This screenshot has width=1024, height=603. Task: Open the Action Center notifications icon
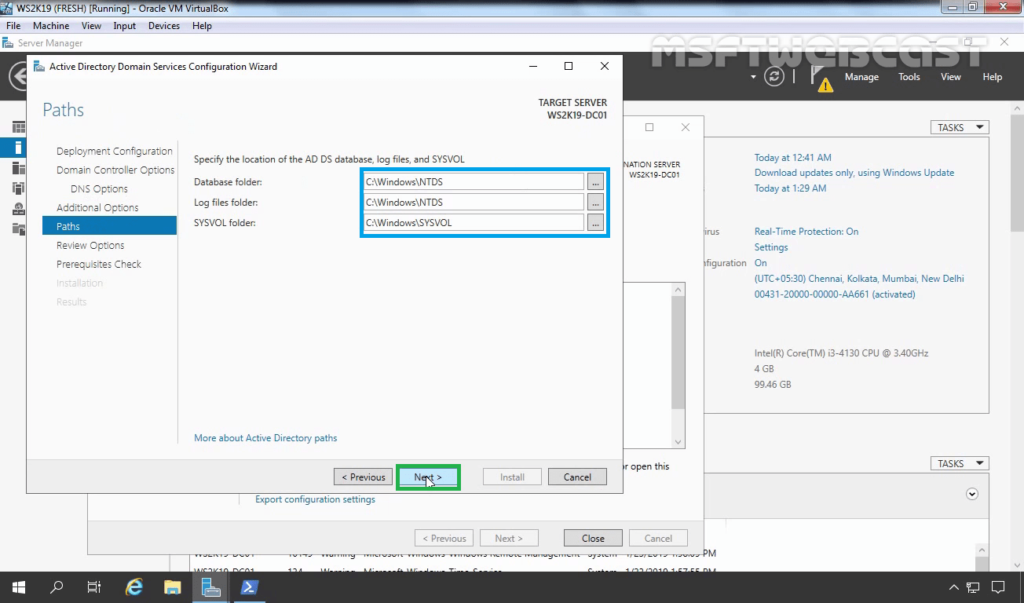coord(998,587)
